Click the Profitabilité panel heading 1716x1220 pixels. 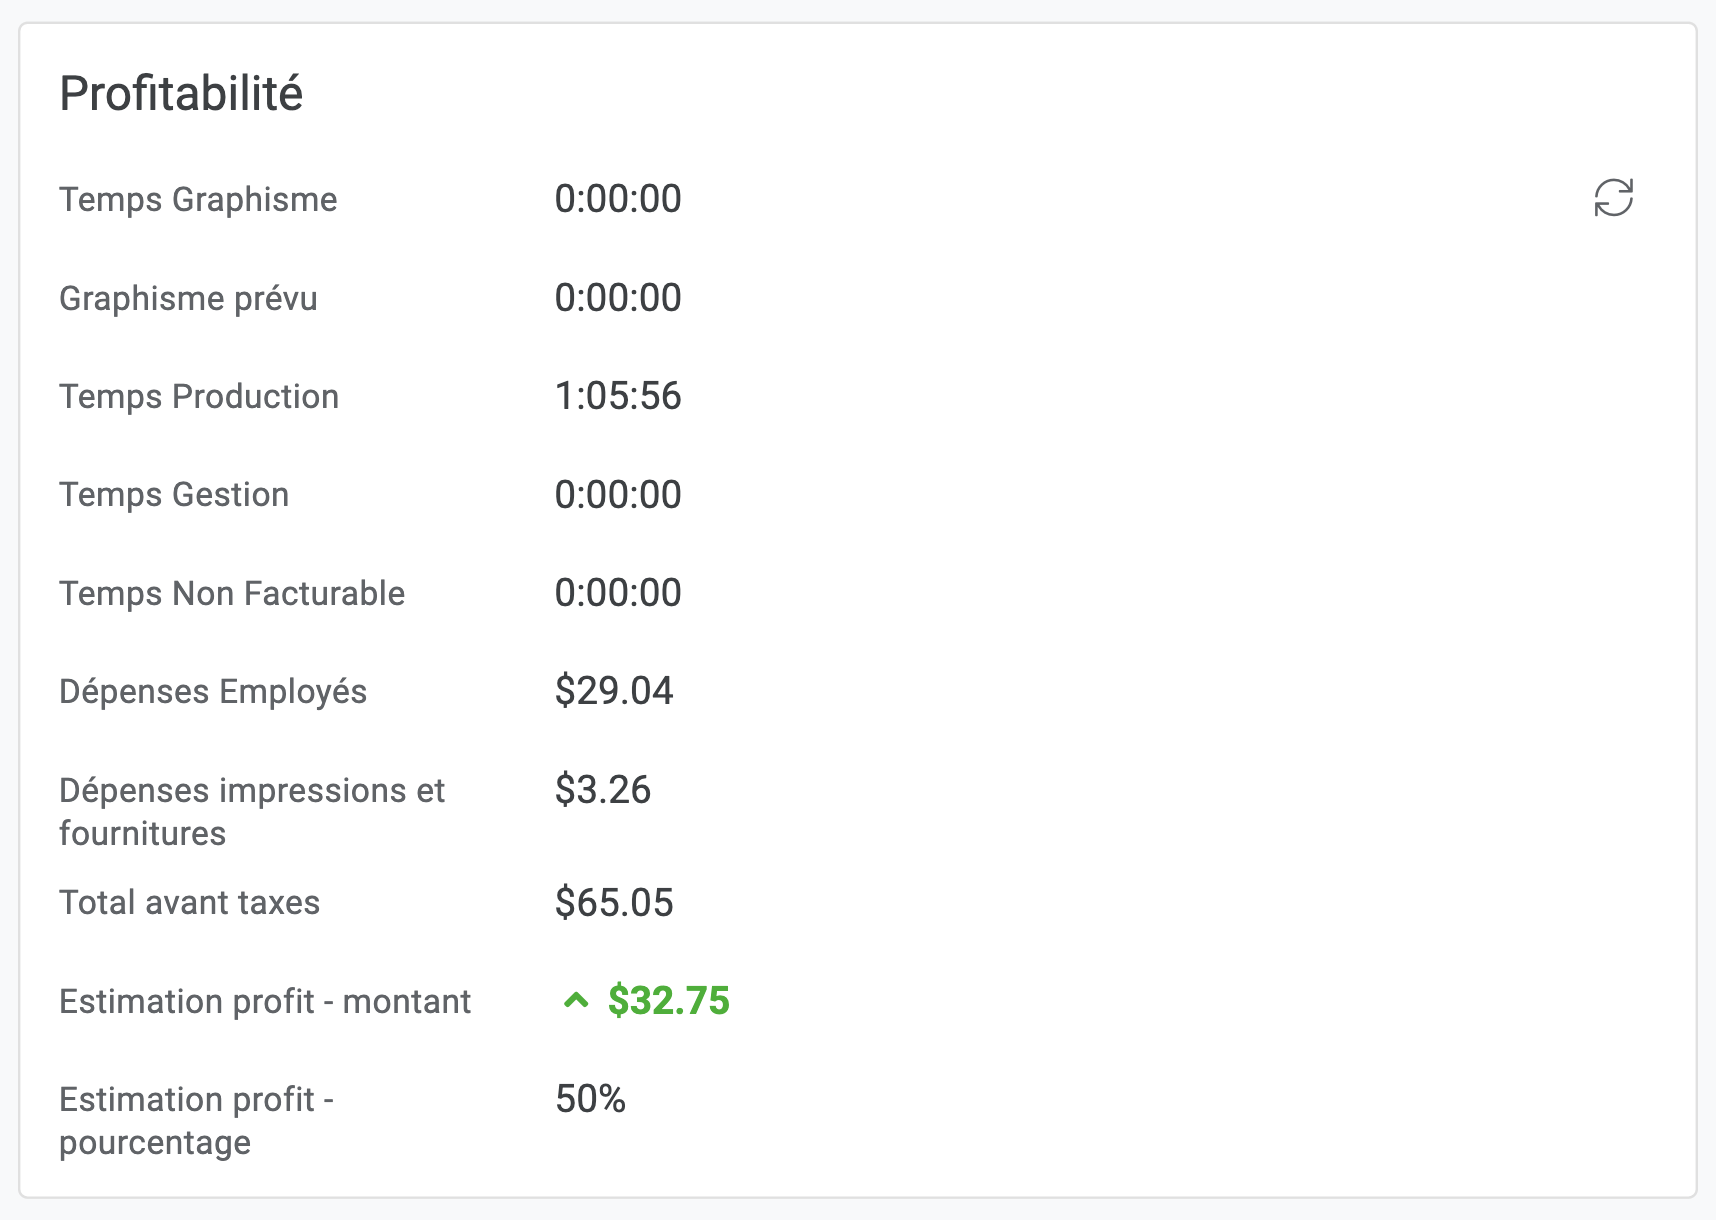tap(181, 94)
